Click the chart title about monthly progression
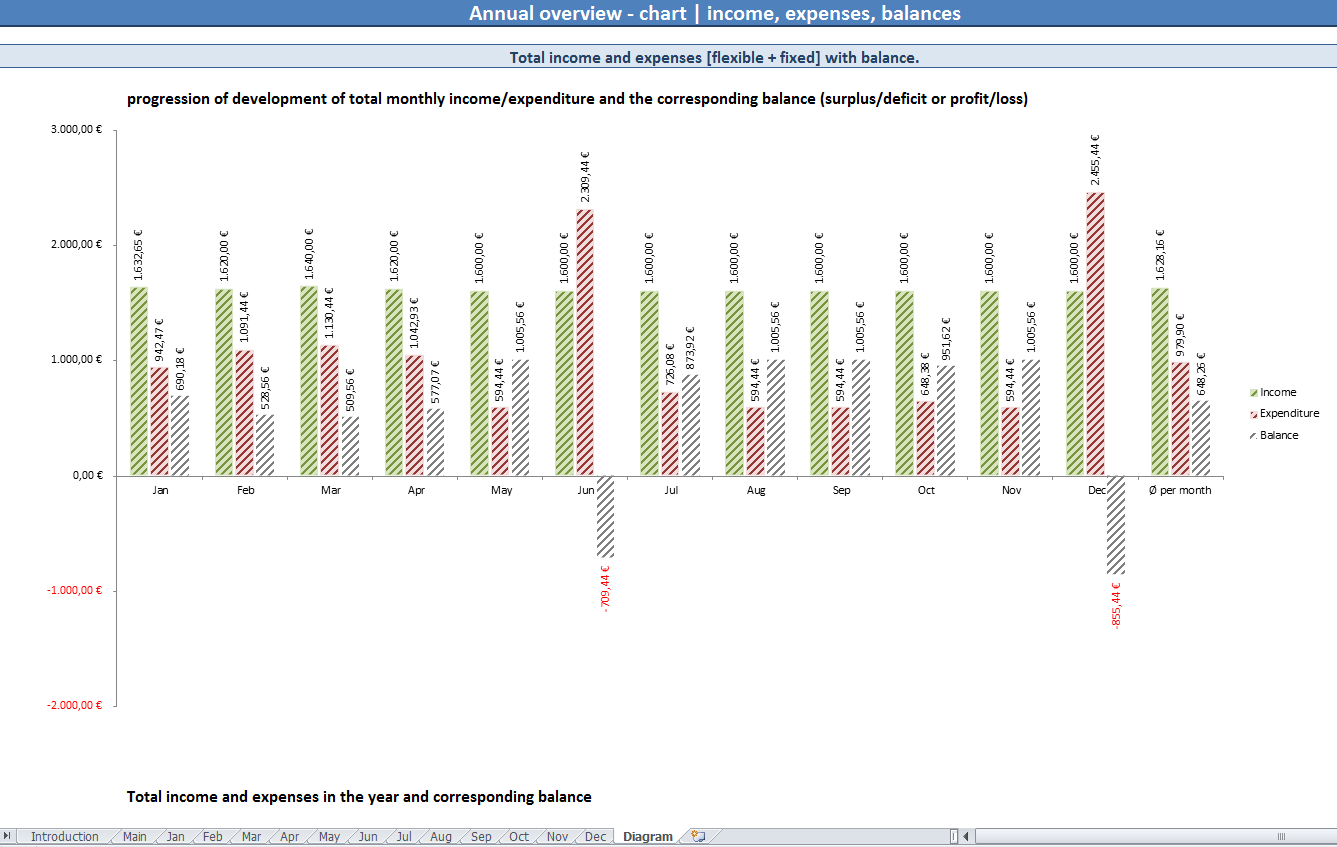The width and height of the screenshot is (1337, 847). click(577, 99)
